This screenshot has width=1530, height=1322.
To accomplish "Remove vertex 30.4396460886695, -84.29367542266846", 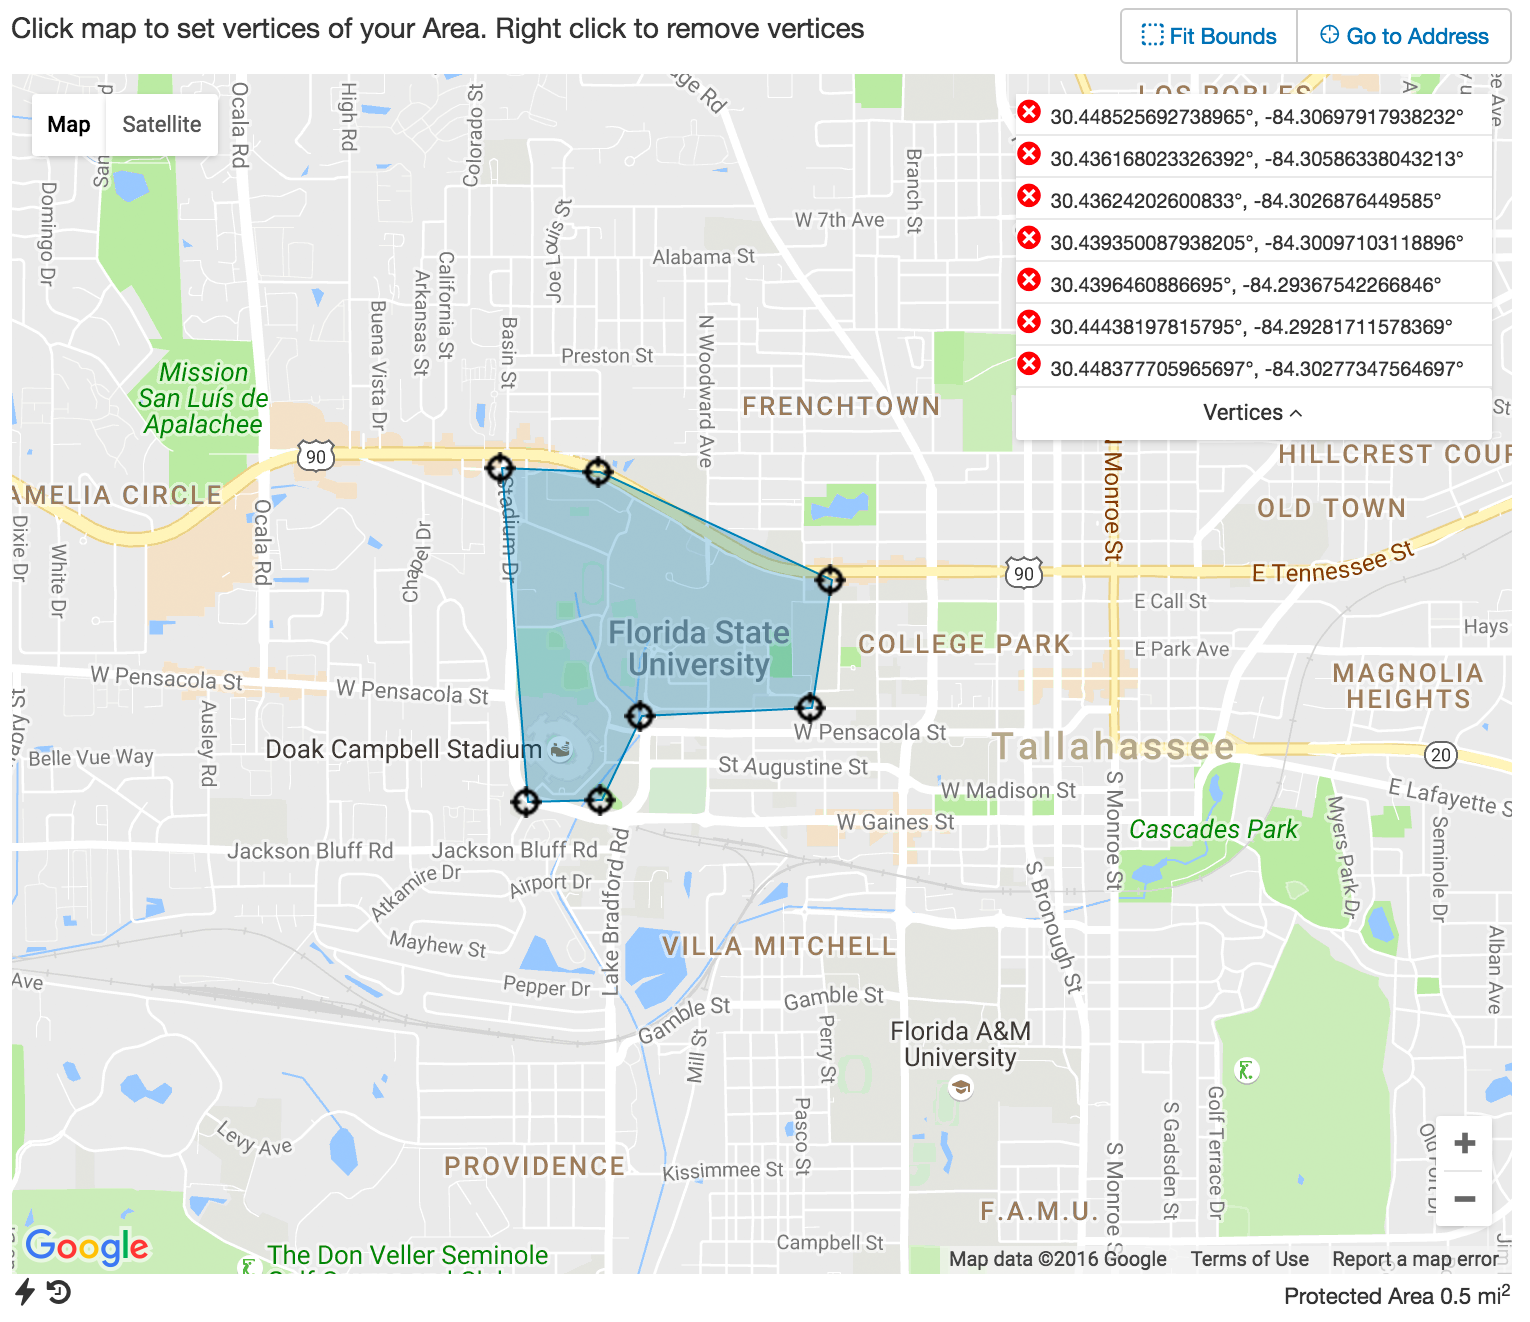I will (1028, 280).
